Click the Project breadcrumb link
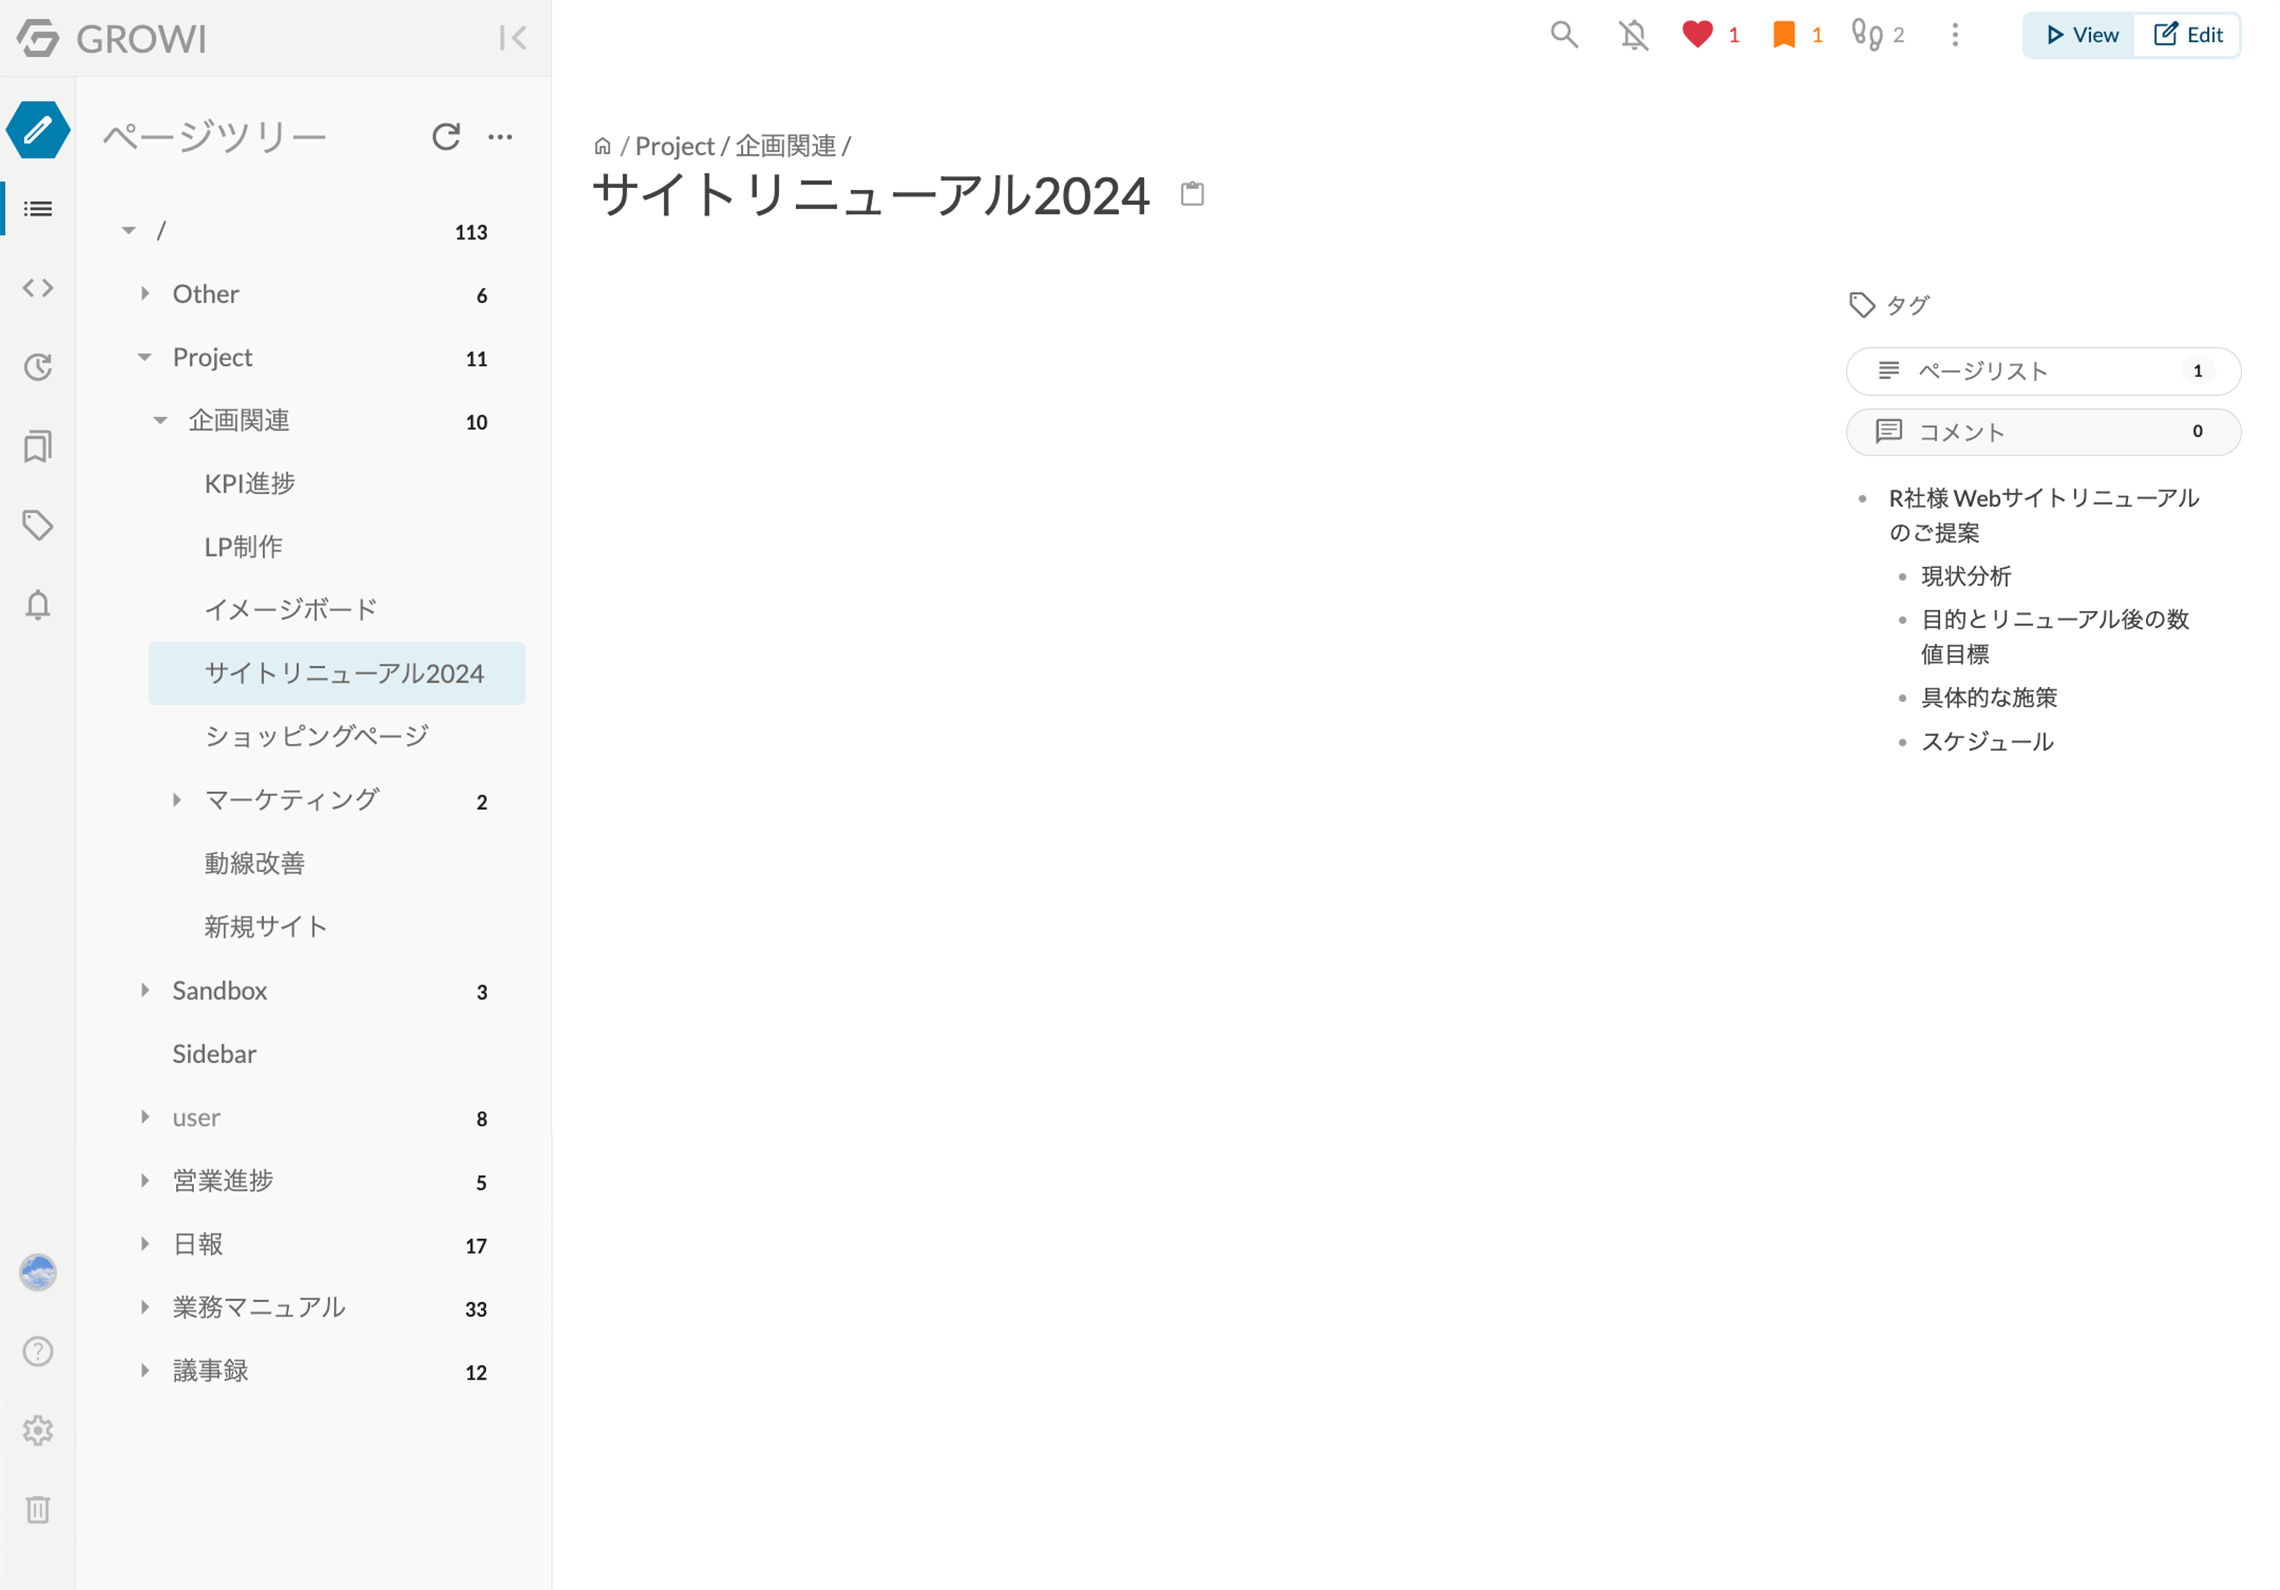The image size is (2280, 1590). click(675, 146)
